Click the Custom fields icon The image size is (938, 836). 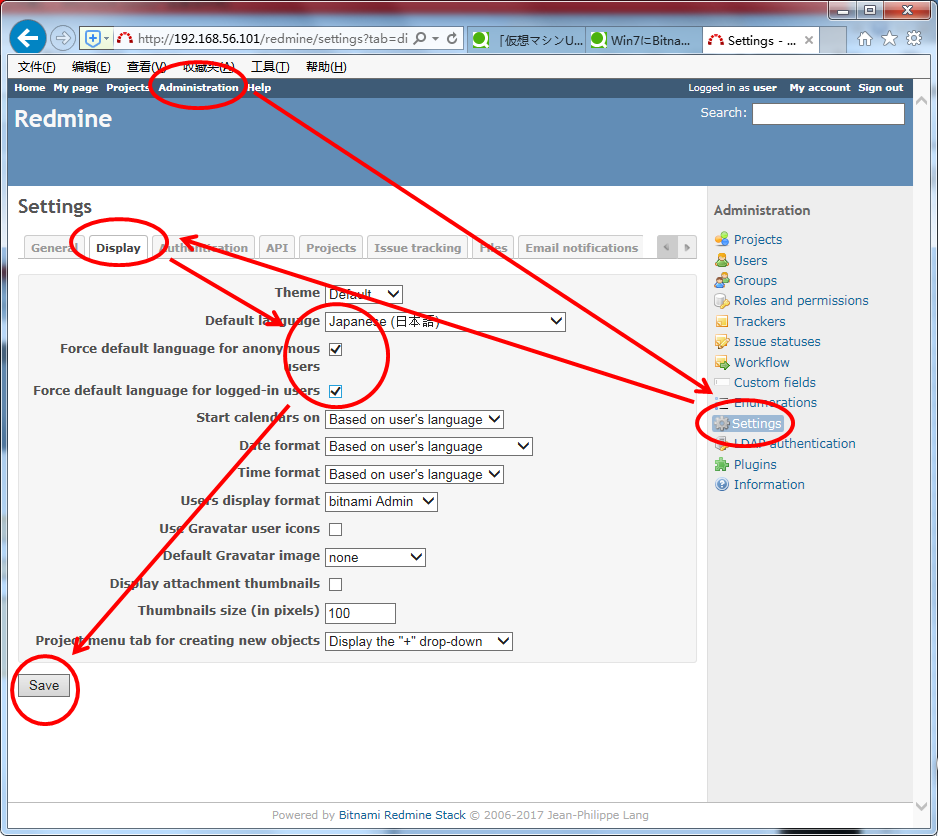pos(722,382)
